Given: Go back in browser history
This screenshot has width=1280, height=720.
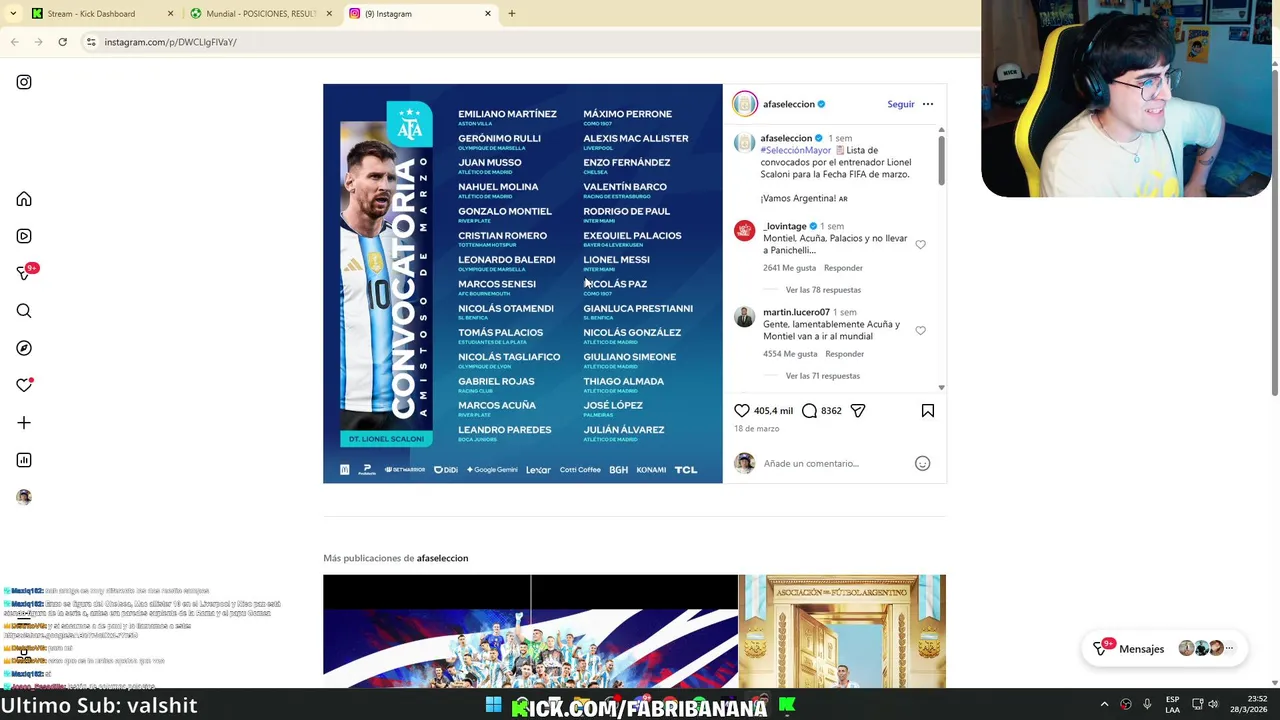Looking at the screenshot, I should (15, 42).
